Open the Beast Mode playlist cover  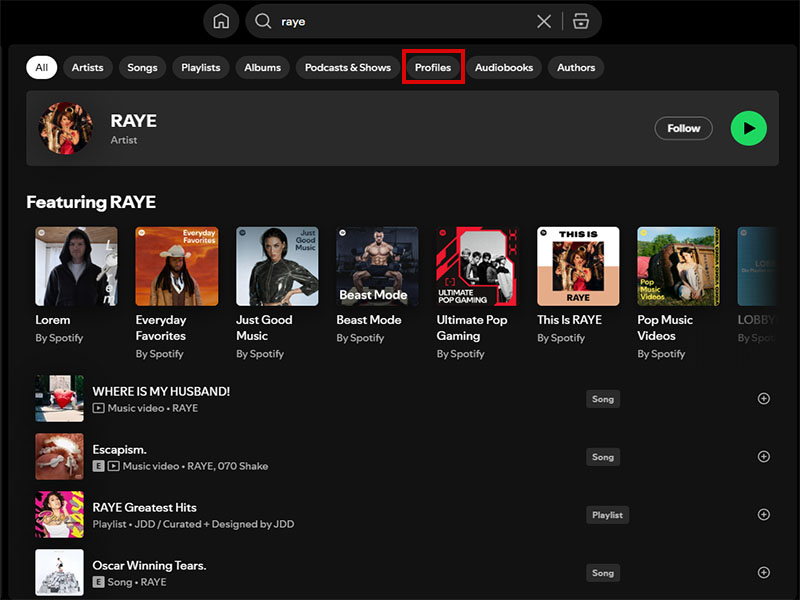point(378,266)
